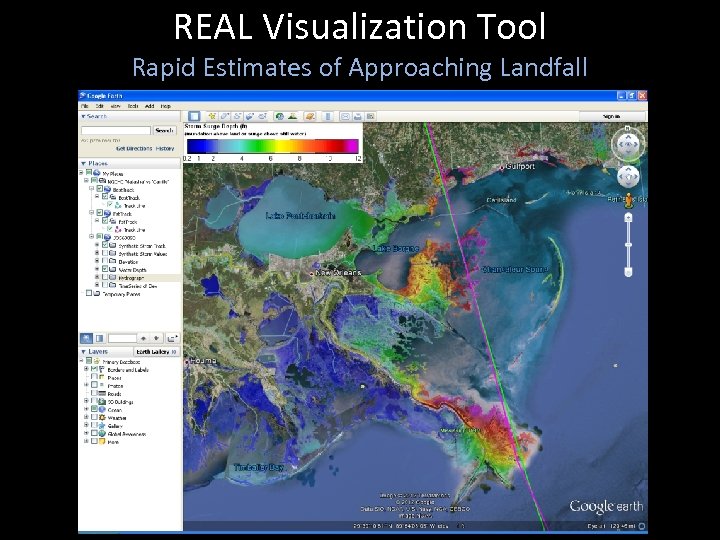
Task: Collapse the Layers panel triangle
Action: [x=84, y=352]
